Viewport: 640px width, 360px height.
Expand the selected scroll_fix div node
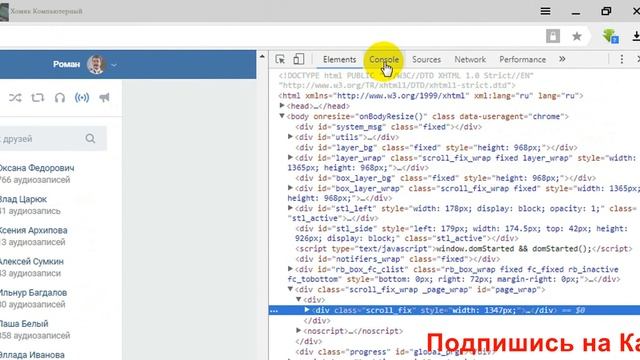[307, 310]
